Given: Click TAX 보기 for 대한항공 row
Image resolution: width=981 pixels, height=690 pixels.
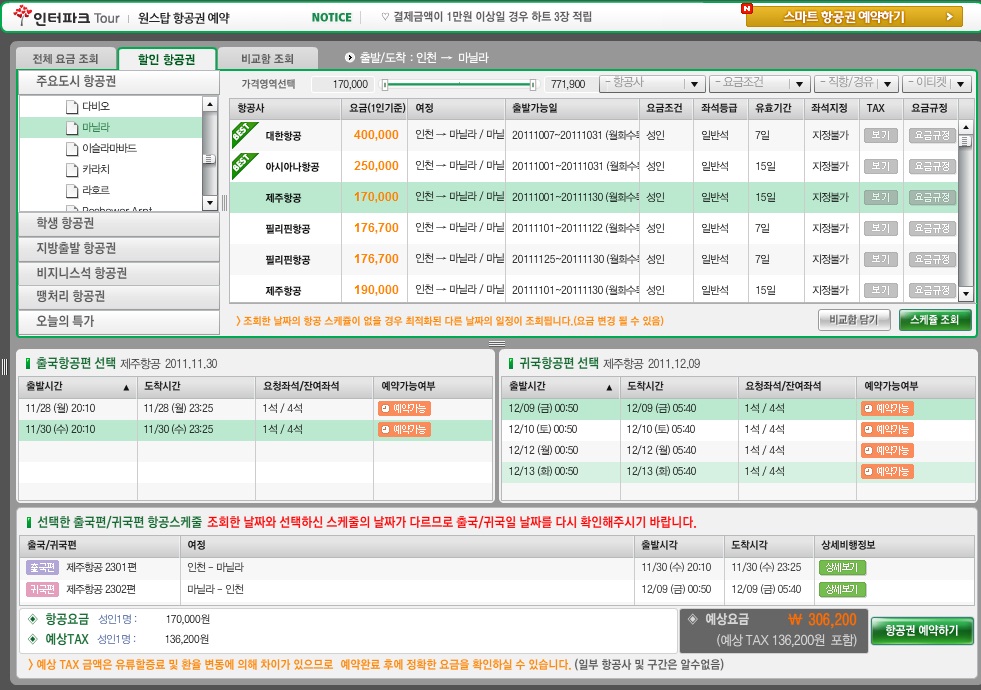Looking at the screenshot, I should coord(881,135).
